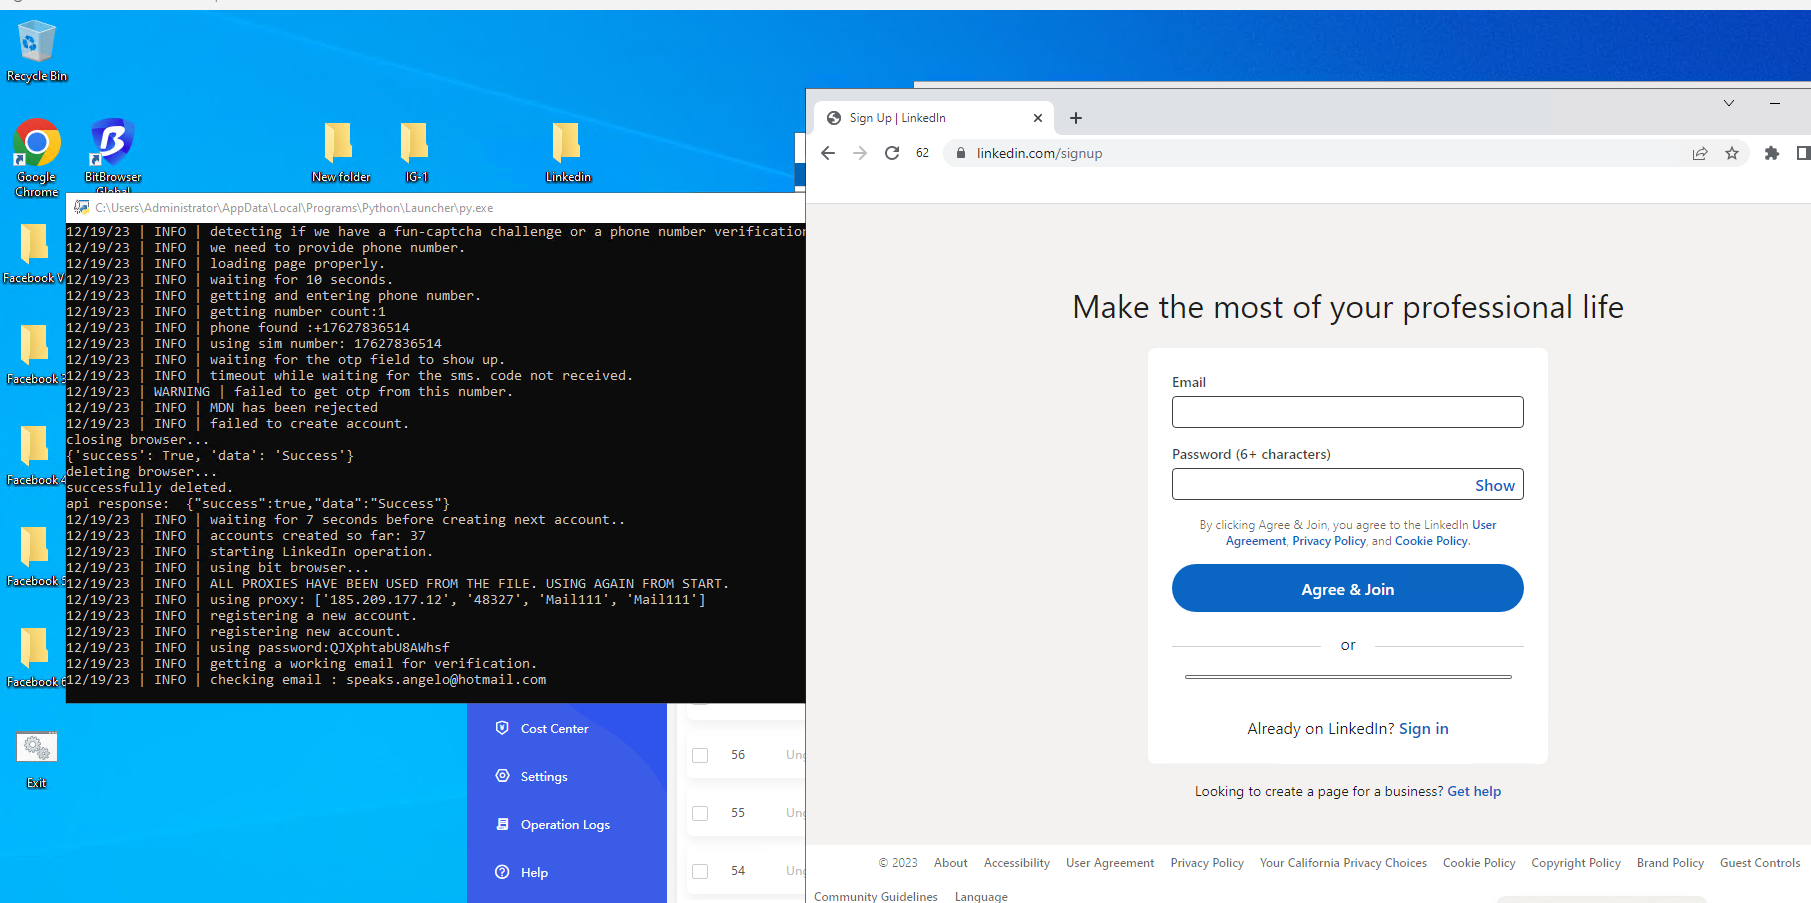View site information via the lock icon

960,153
